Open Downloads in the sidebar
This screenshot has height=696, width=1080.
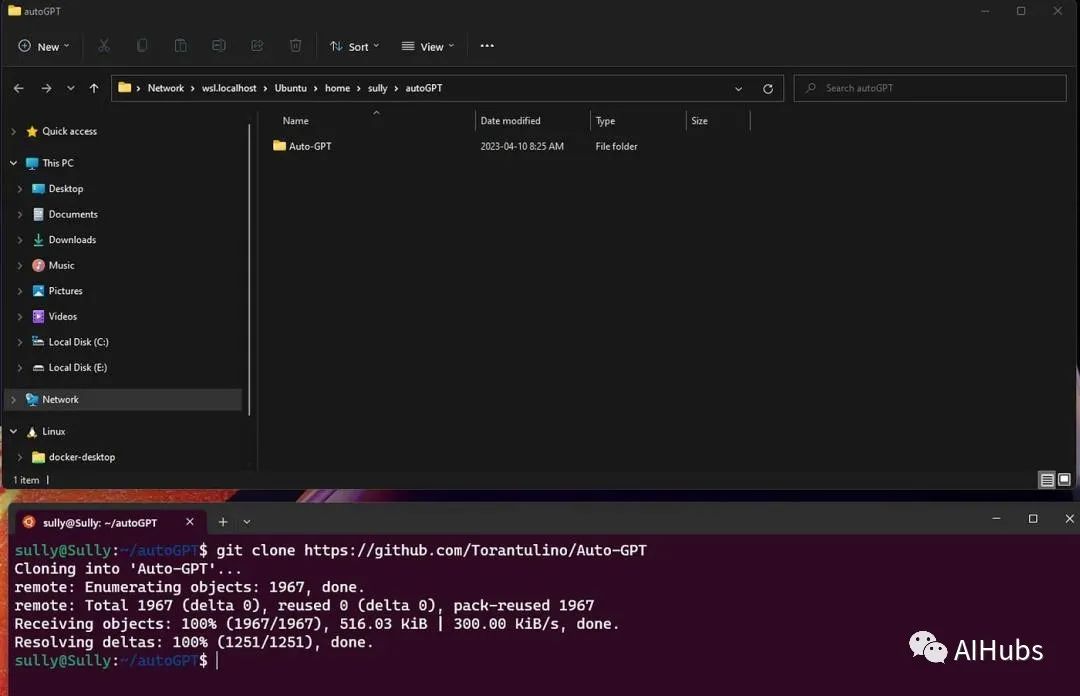tap(72, 240)
